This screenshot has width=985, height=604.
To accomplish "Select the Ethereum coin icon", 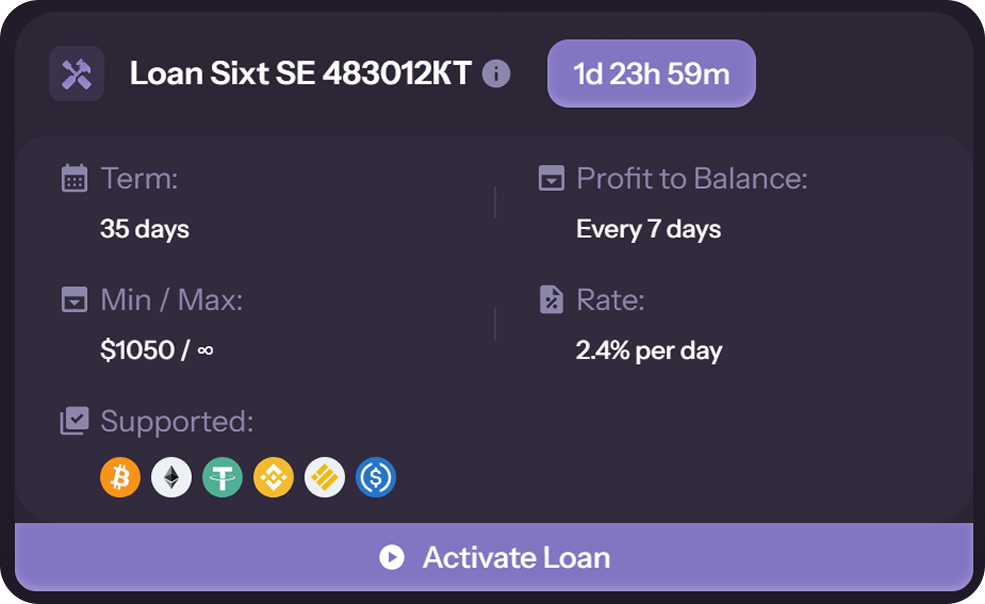I will tap(171, 478).
